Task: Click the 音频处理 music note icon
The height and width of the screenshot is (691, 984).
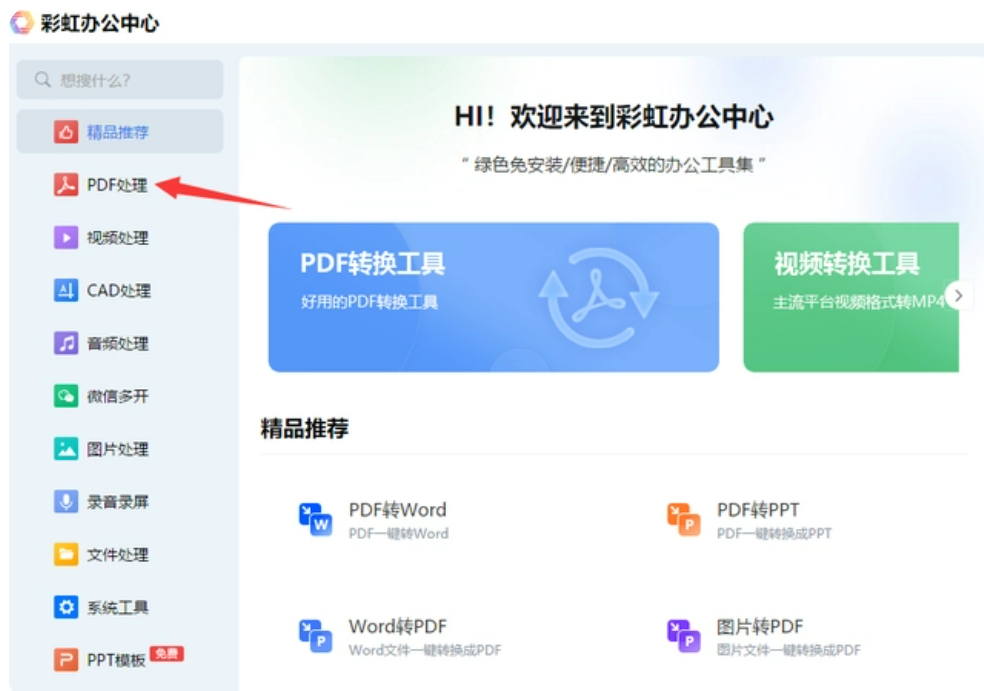Action: (x=65, y=343)
